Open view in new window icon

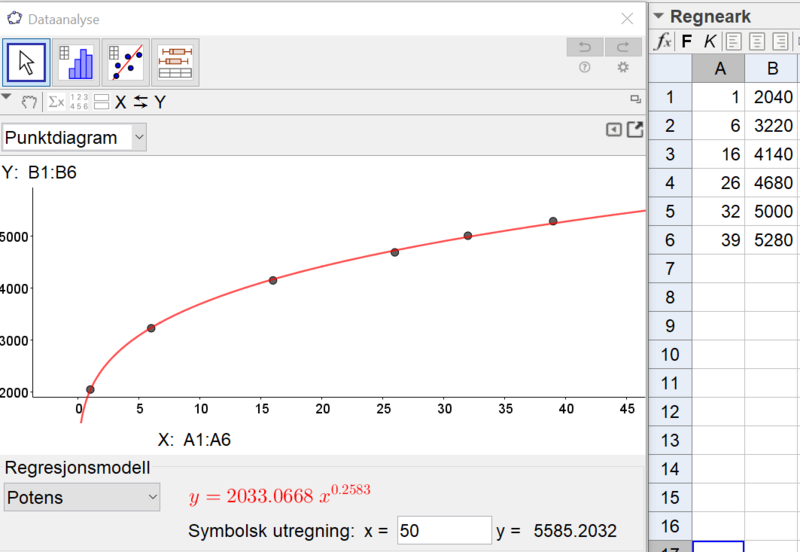(x=635, y=99)
